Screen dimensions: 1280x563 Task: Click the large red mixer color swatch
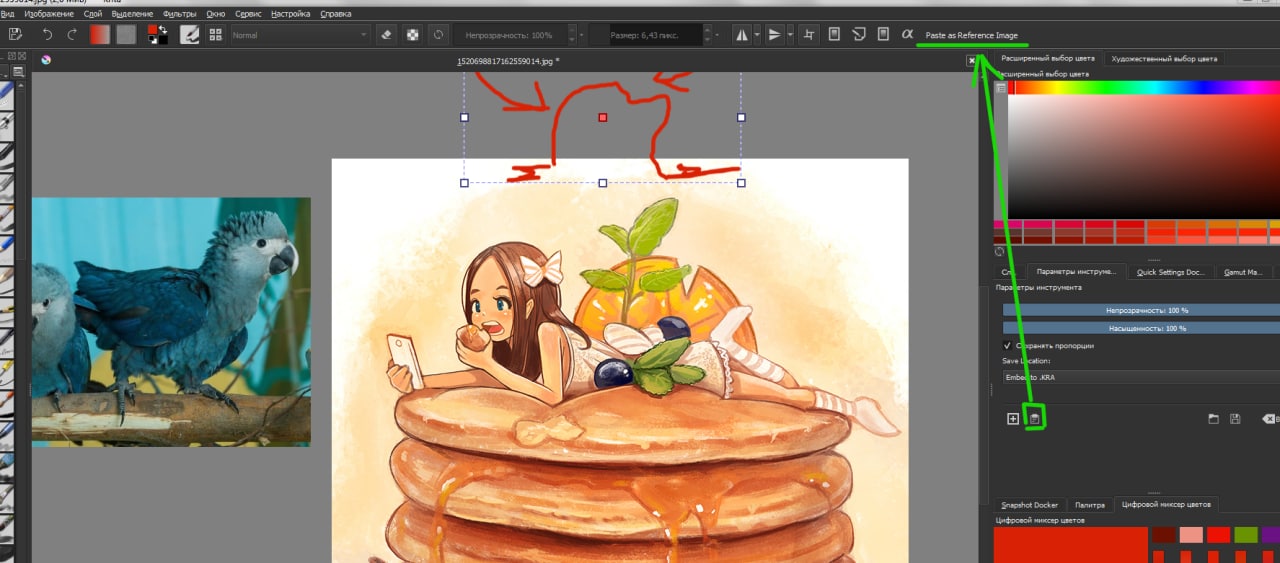tap(1071, 545)
